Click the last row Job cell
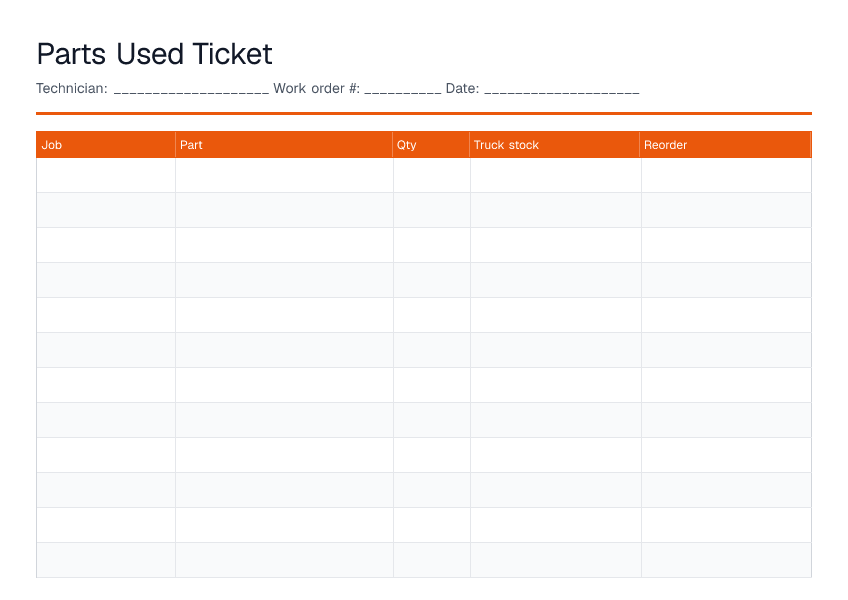This screenshot has width=848, height=600. click(106, 560)
